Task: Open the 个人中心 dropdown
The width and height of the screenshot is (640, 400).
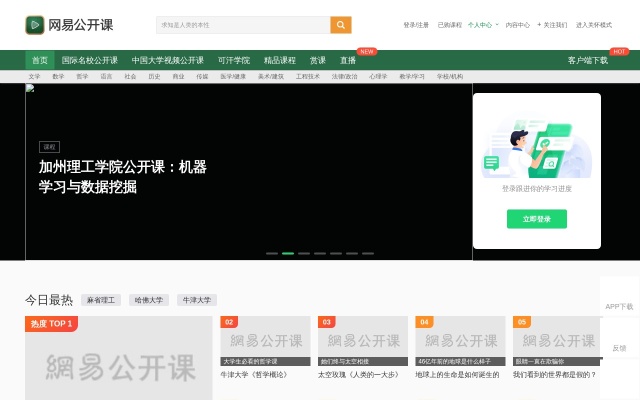Action: point(480,25)
